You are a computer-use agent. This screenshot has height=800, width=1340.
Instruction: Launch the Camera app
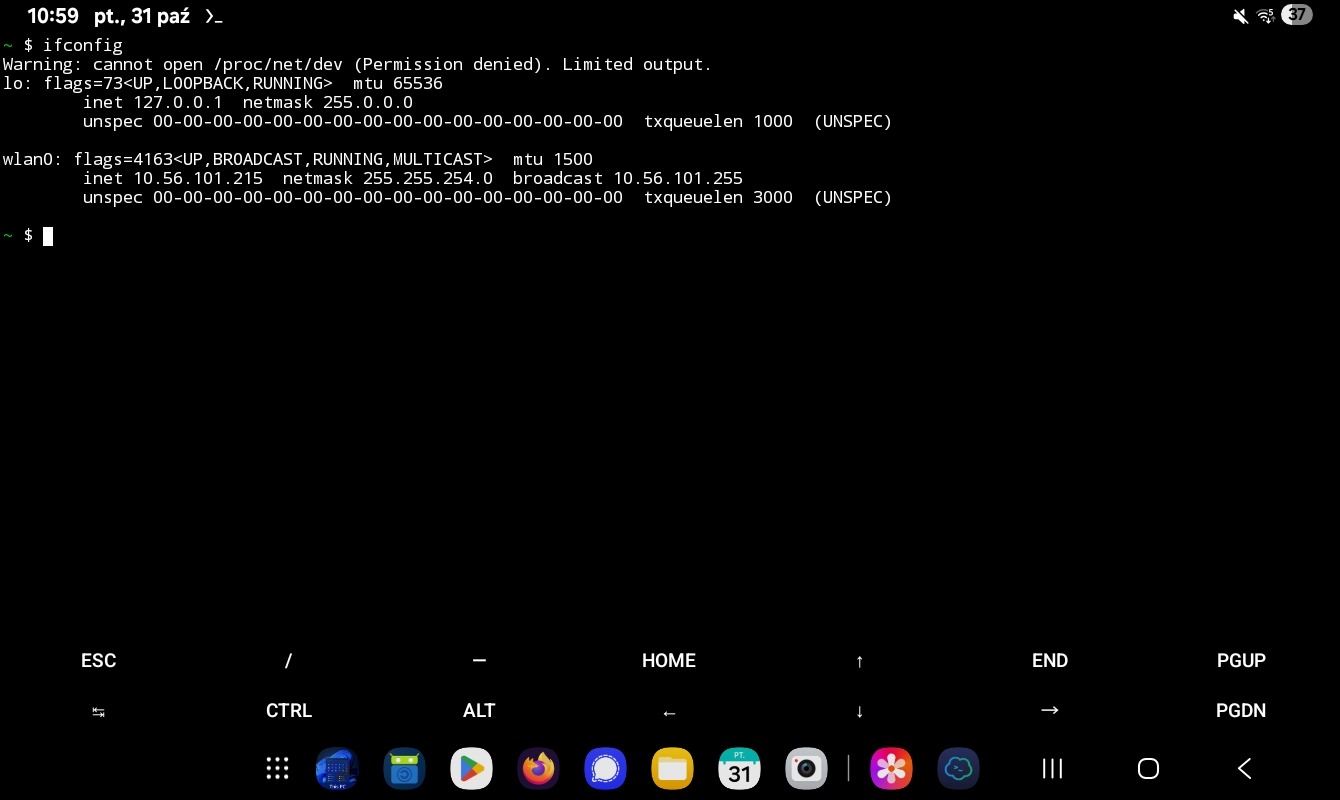coord(806,768)
